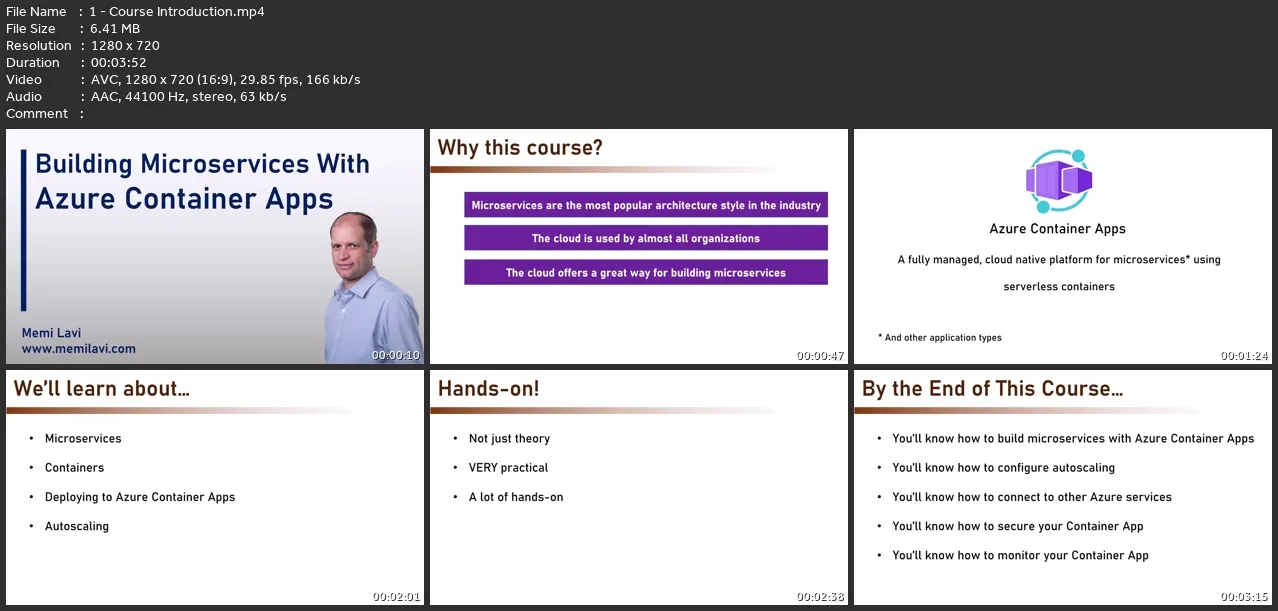Jump to the 00:00:47 timestamp
Image resolution: width=1278 pixels, height=611 pixels.
(820, 355)
